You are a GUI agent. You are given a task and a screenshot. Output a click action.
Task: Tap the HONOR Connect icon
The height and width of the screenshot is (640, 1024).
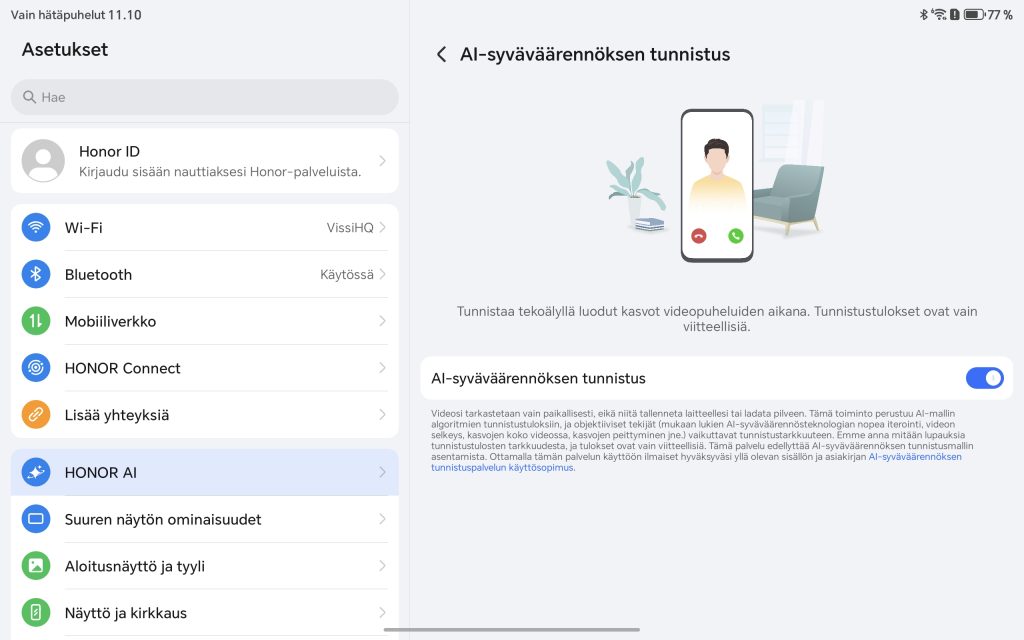pos(36,368)
